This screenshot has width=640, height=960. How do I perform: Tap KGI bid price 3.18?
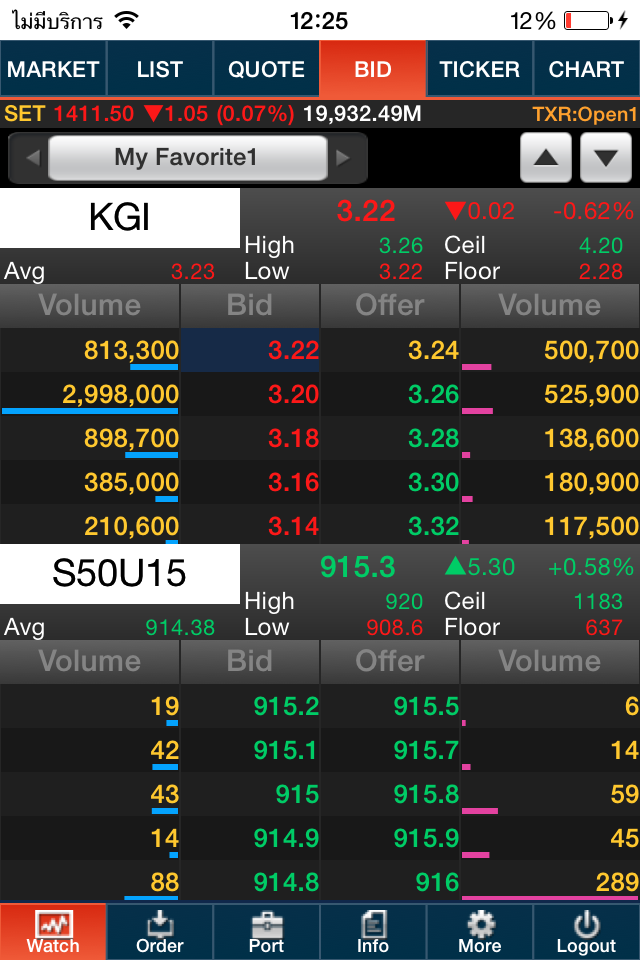coord(293,438)
